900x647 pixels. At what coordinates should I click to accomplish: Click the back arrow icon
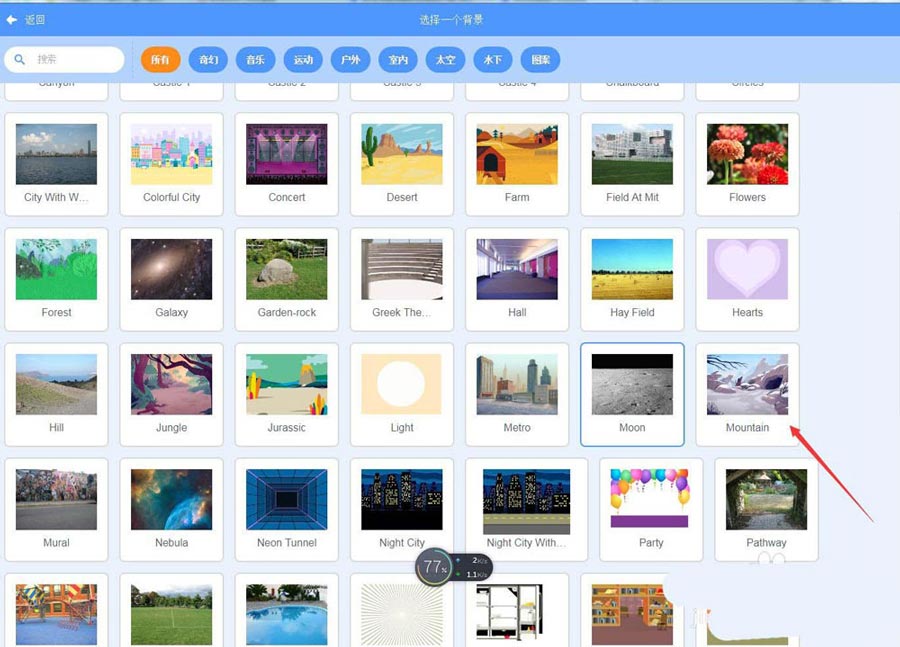(11, 20)
